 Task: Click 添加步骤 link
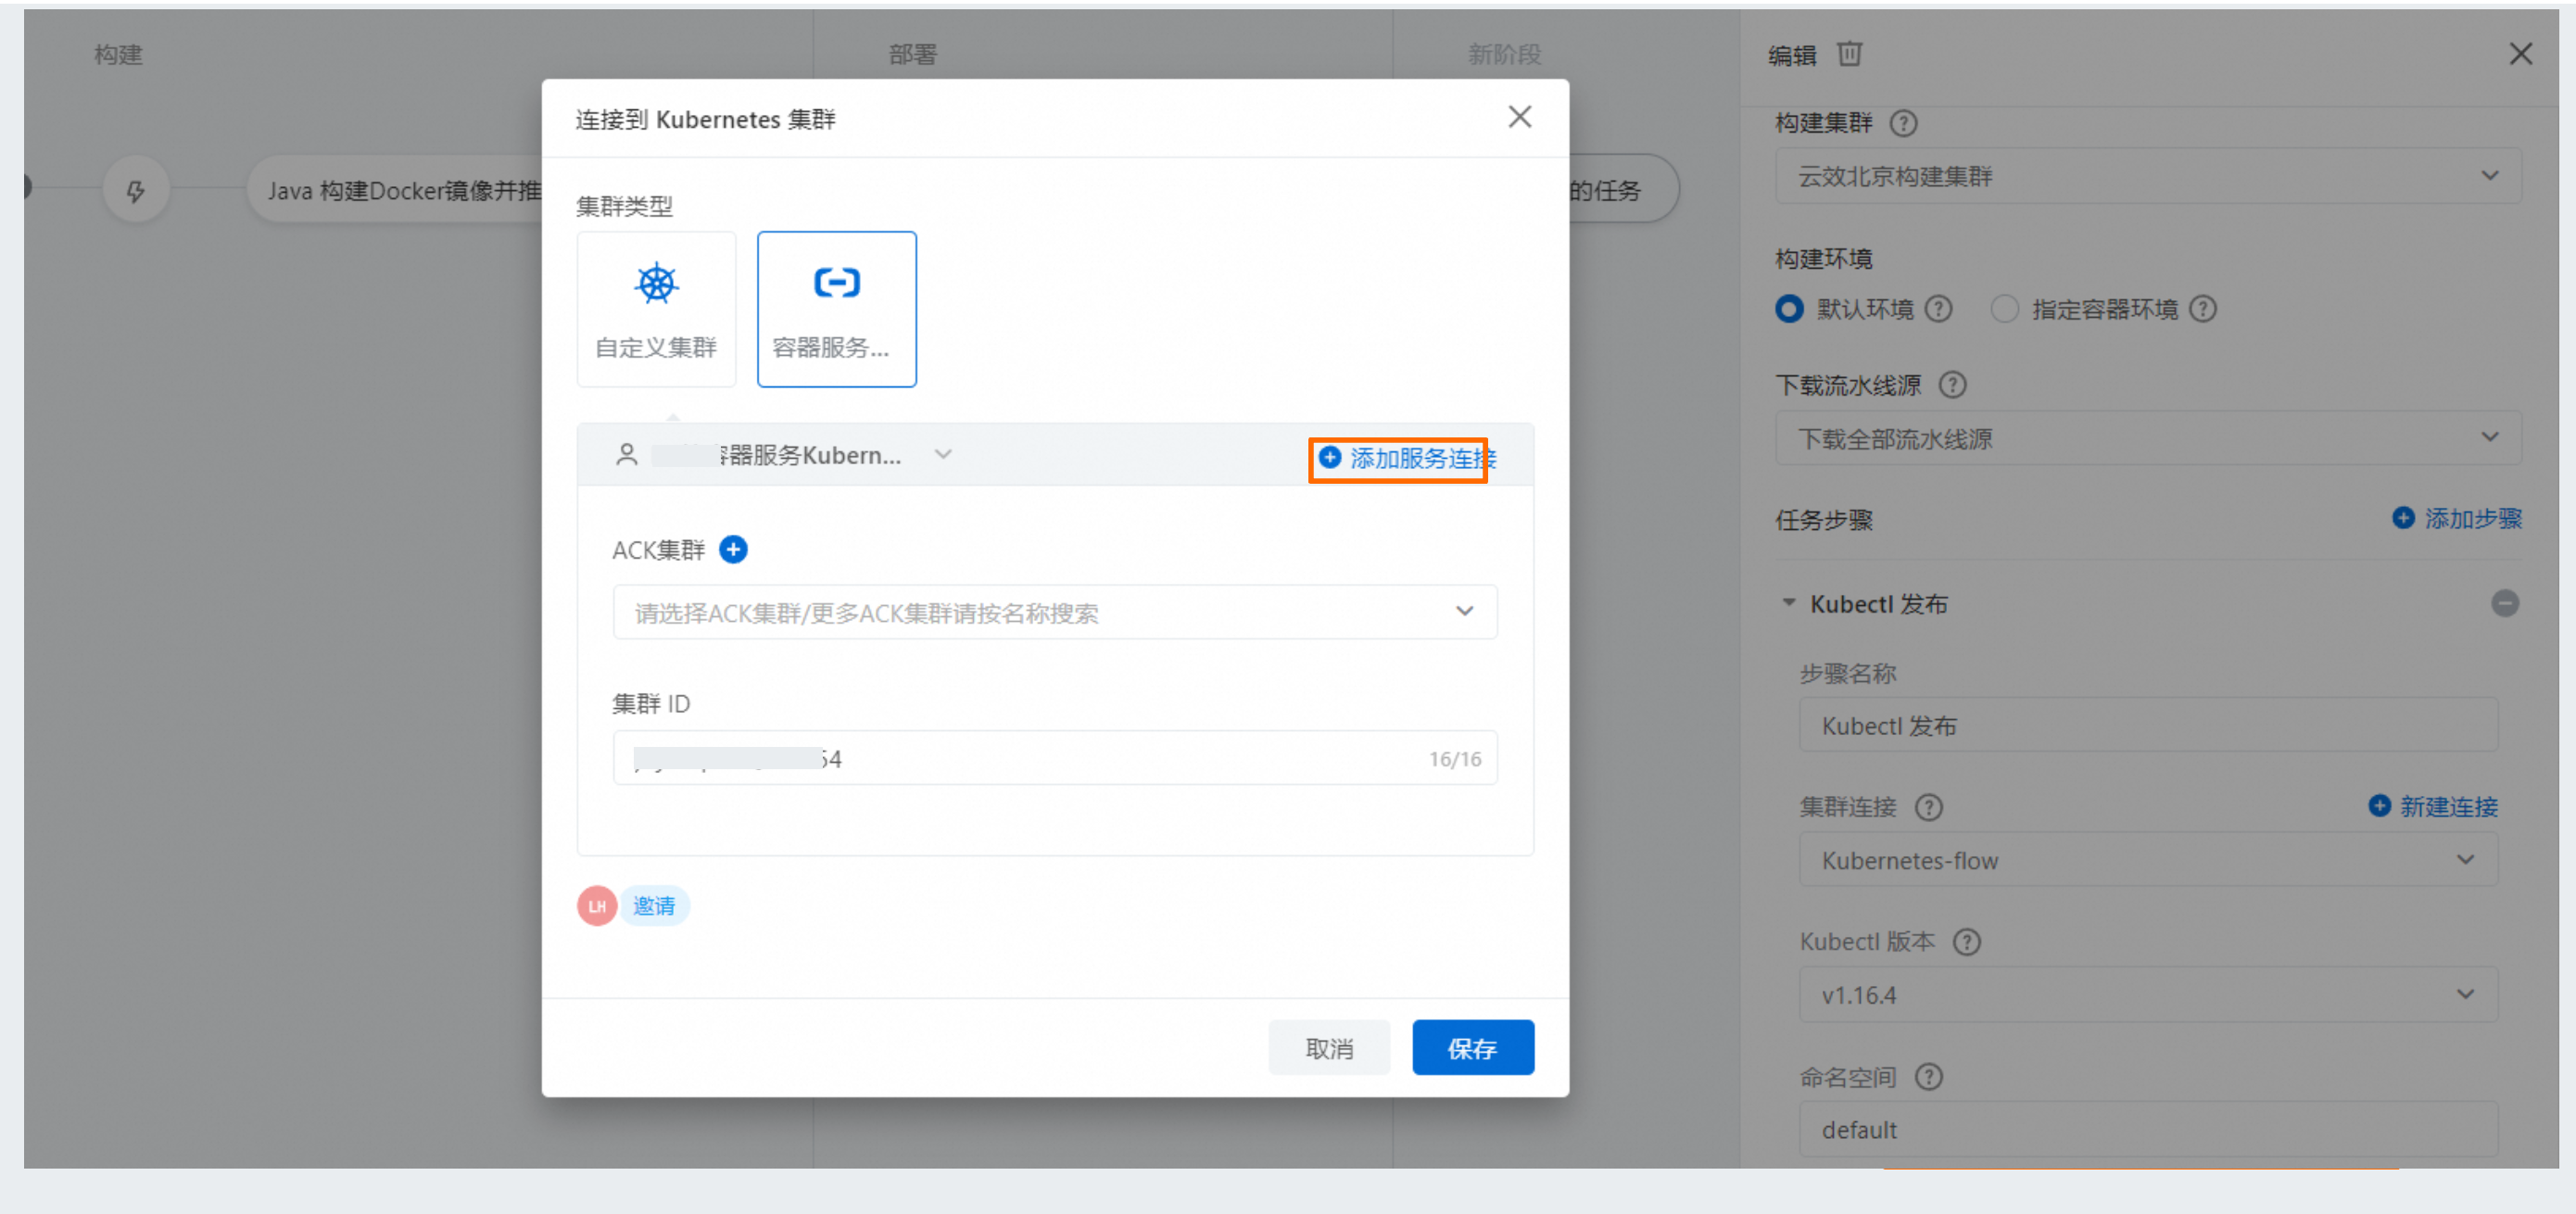(2457, 518)
